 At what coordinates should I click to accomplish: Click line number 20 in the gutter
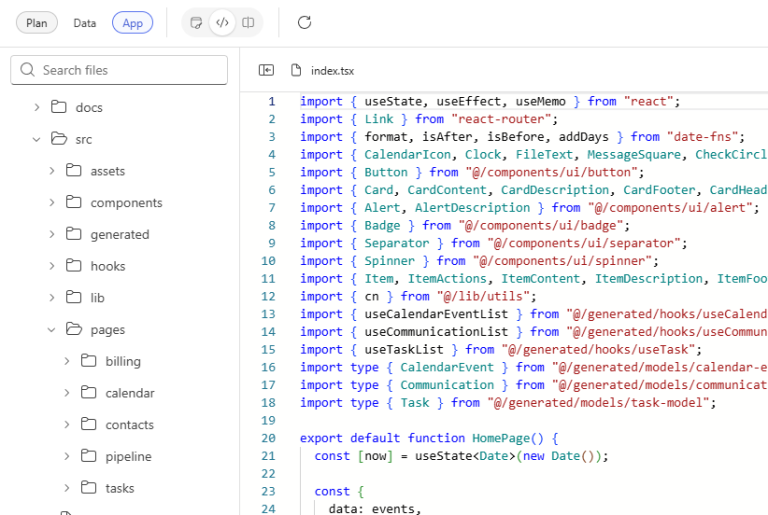(268, 438)
